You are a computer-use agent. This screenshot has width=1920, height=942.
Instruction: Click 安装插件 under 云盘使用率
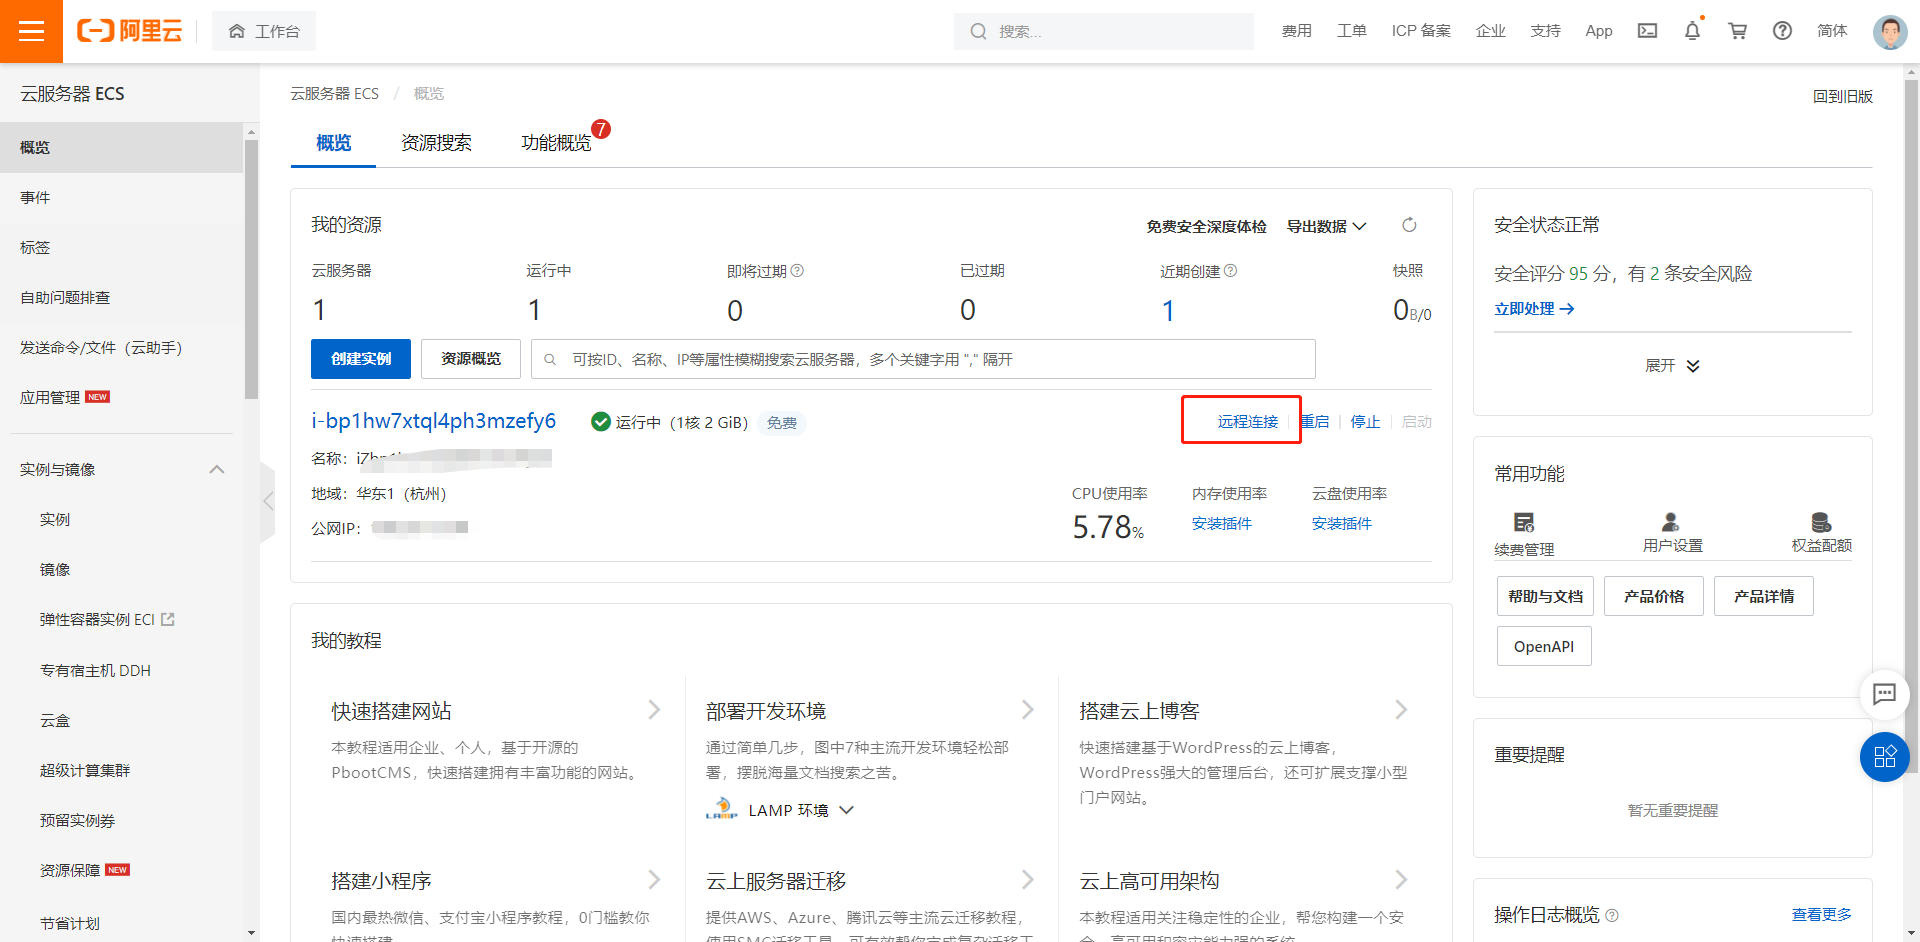coord(1341,523)
